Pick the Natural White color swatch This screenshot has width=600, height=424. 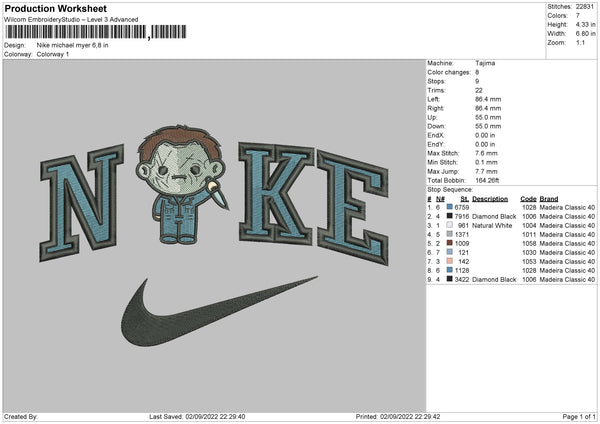click(450, 225)
